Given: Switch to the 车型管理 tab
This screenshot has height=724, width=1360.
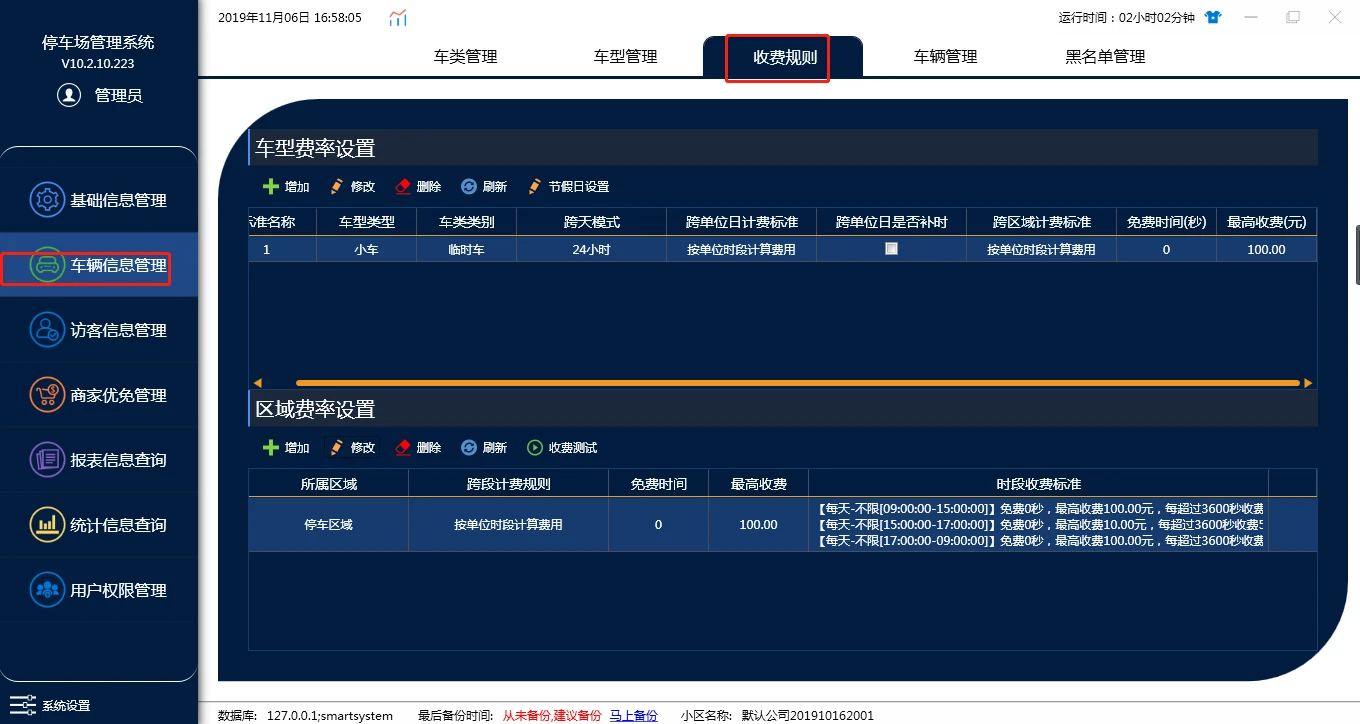Looking at the screenshot, I should (x=625, y=57).
